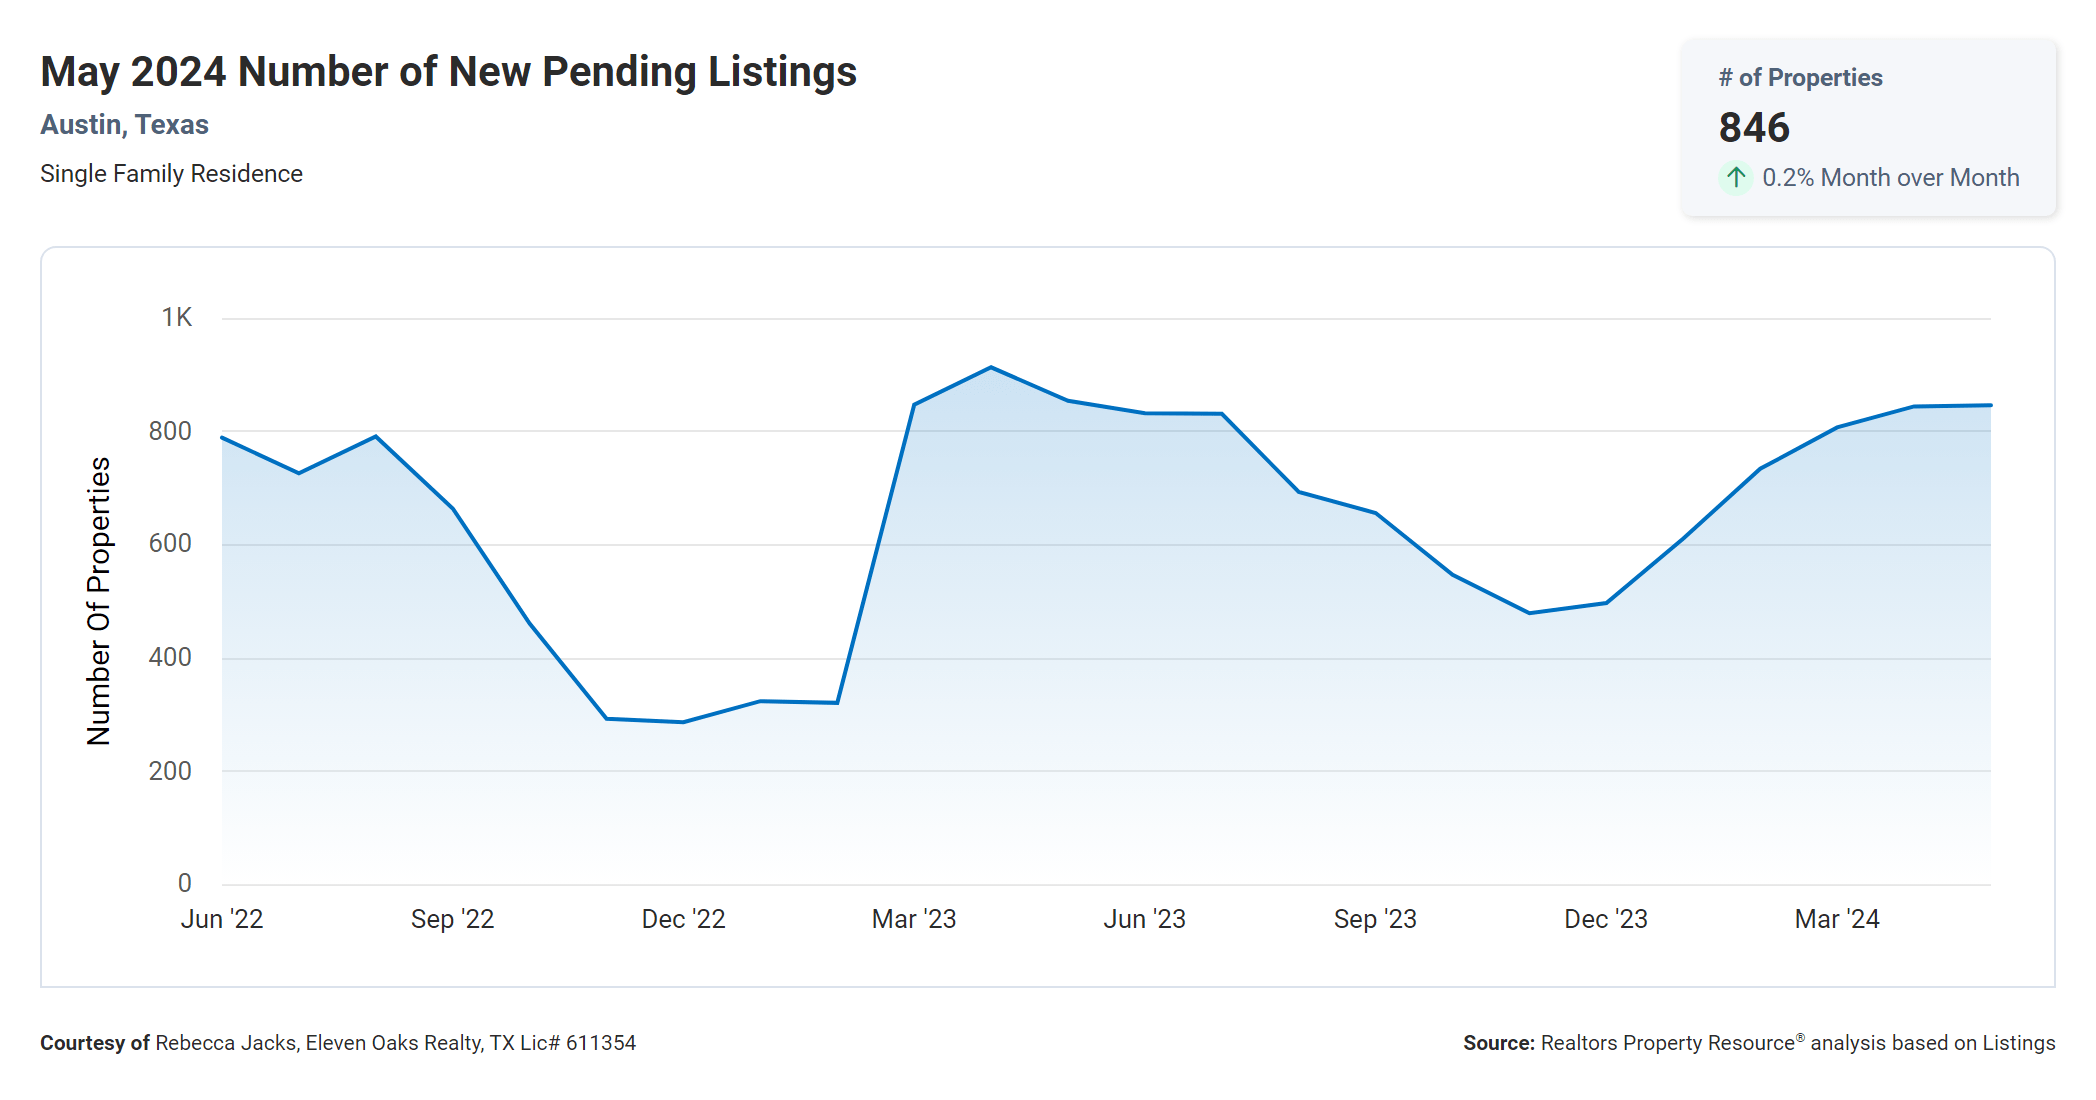2096x1100 pixels.
Task: Click the 'Courtesy of Rebecca Jacks' attribution text
Action: [x=338, y=1043]
